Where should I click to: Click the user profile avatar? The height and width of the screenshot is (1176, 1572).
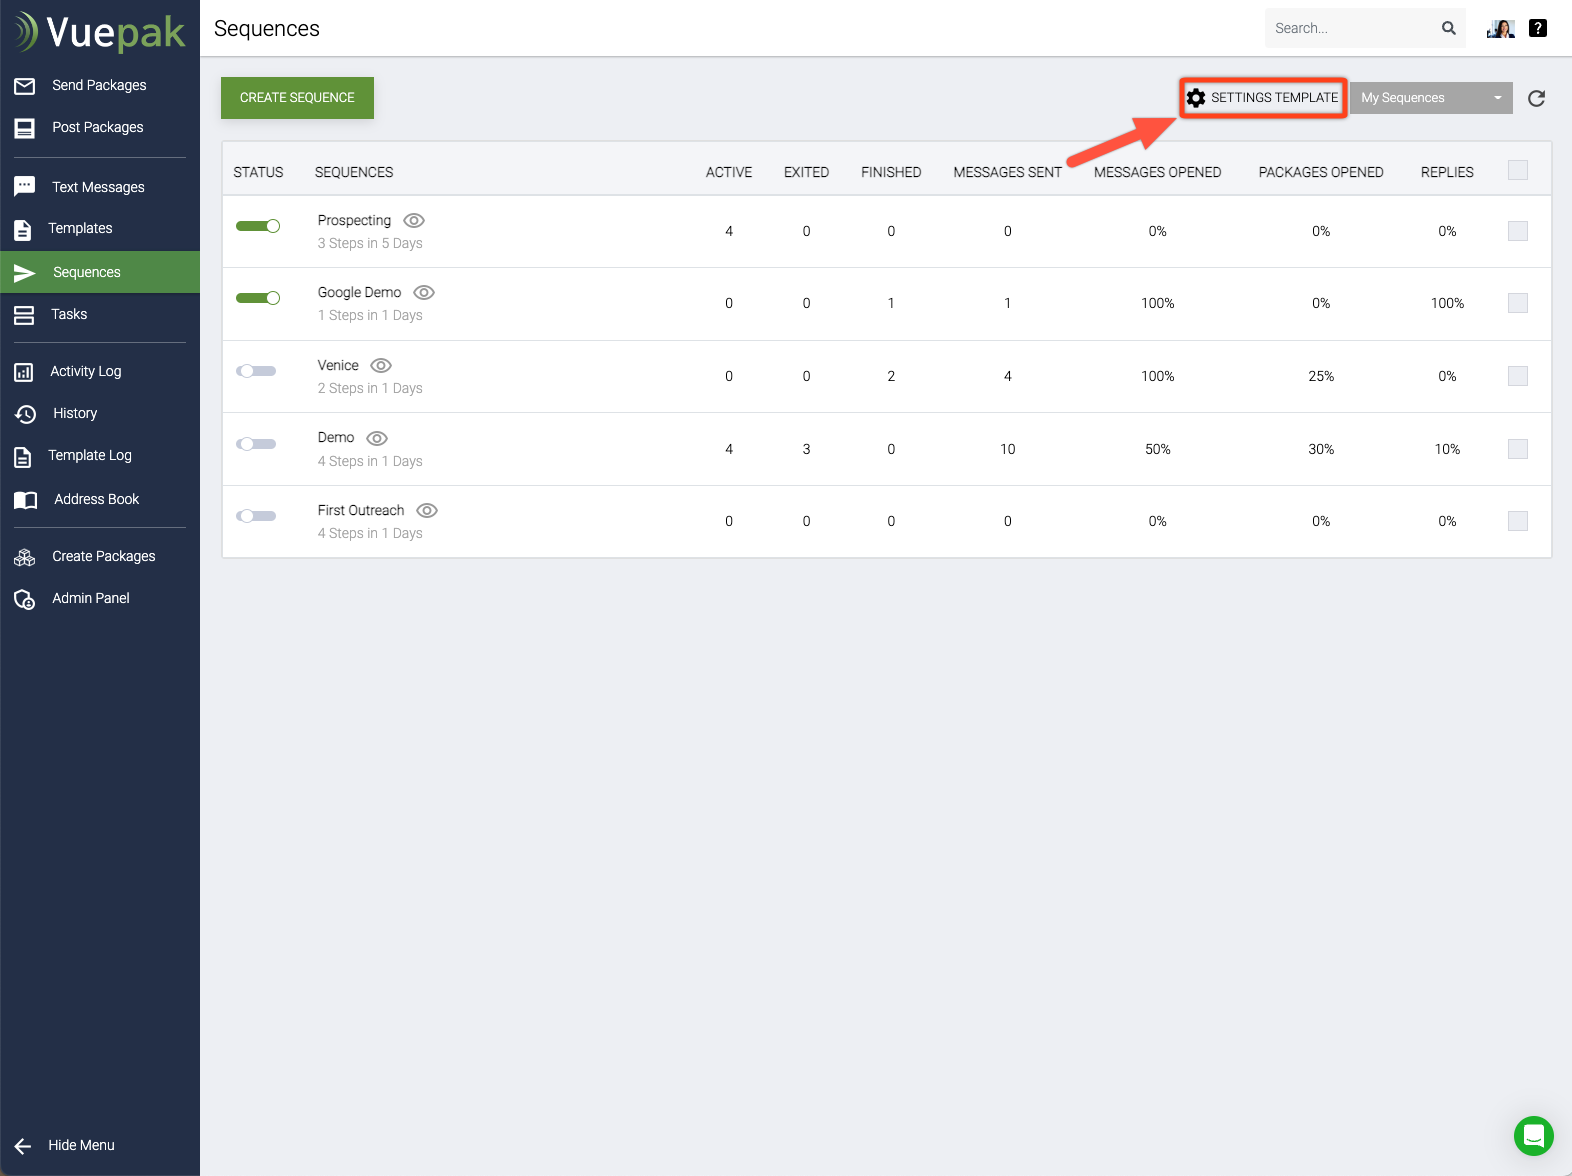[1501, 28]
